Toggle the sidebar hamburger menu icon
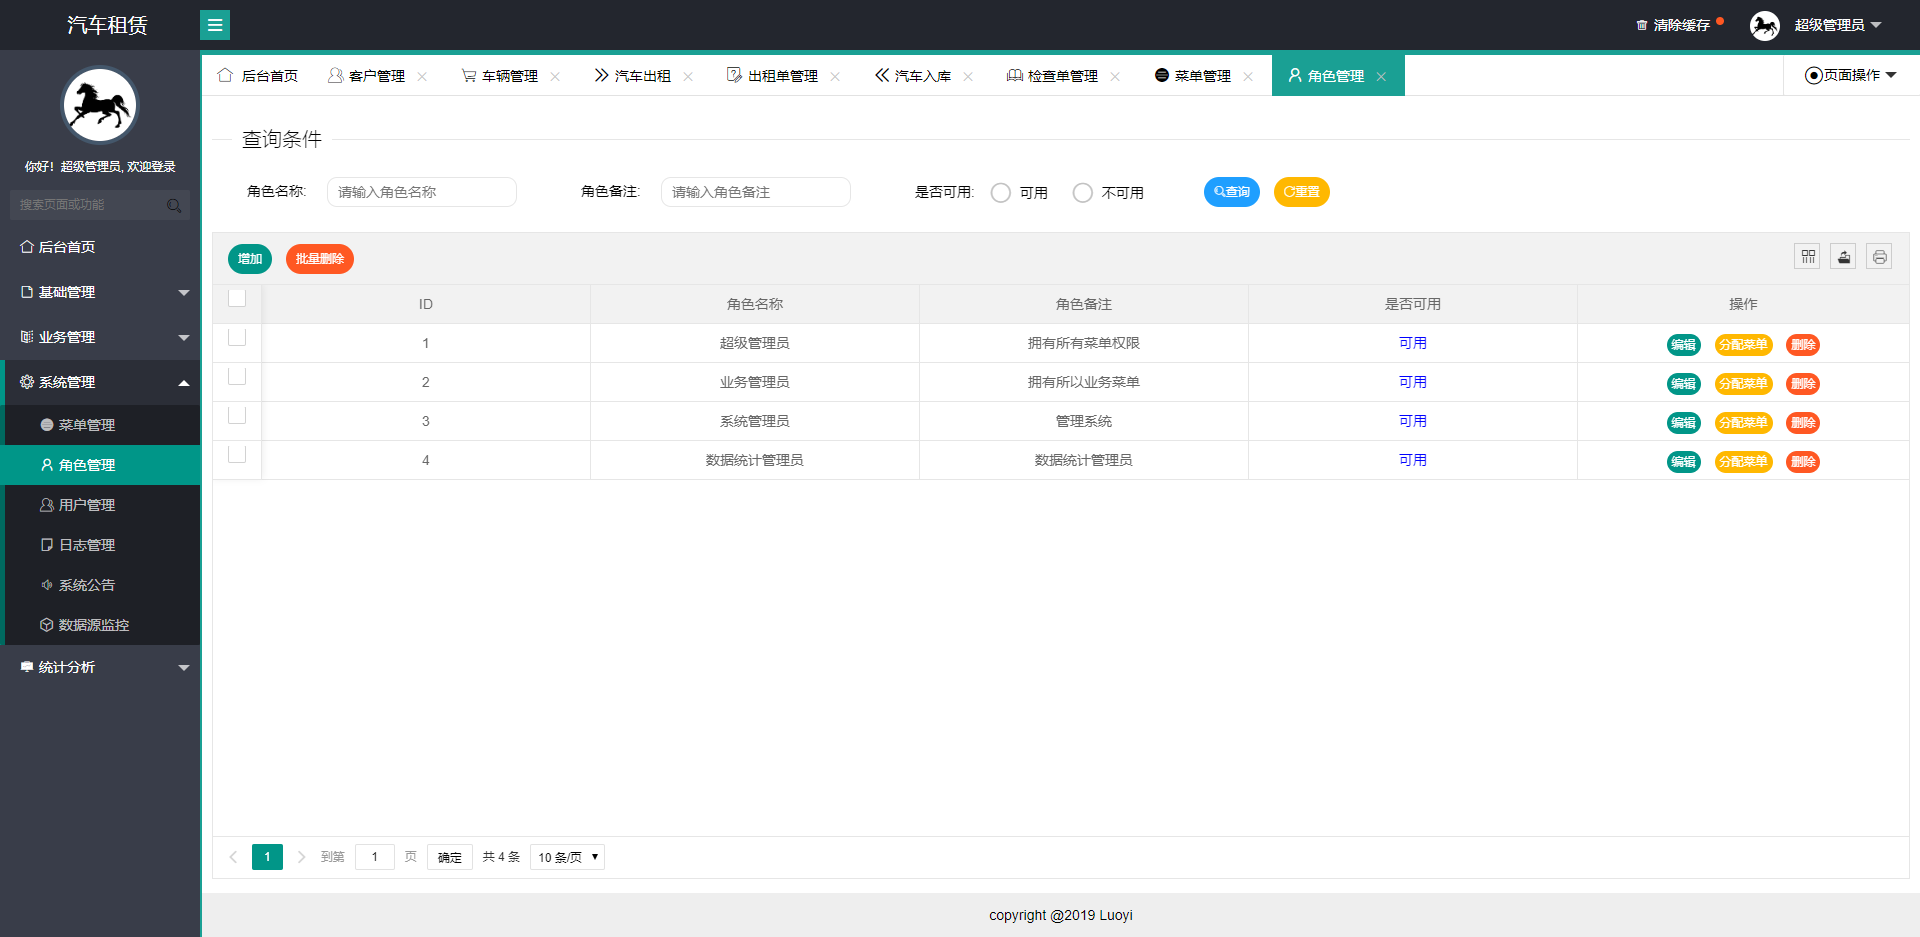1920x937 pixels. [x=215, y=25]
